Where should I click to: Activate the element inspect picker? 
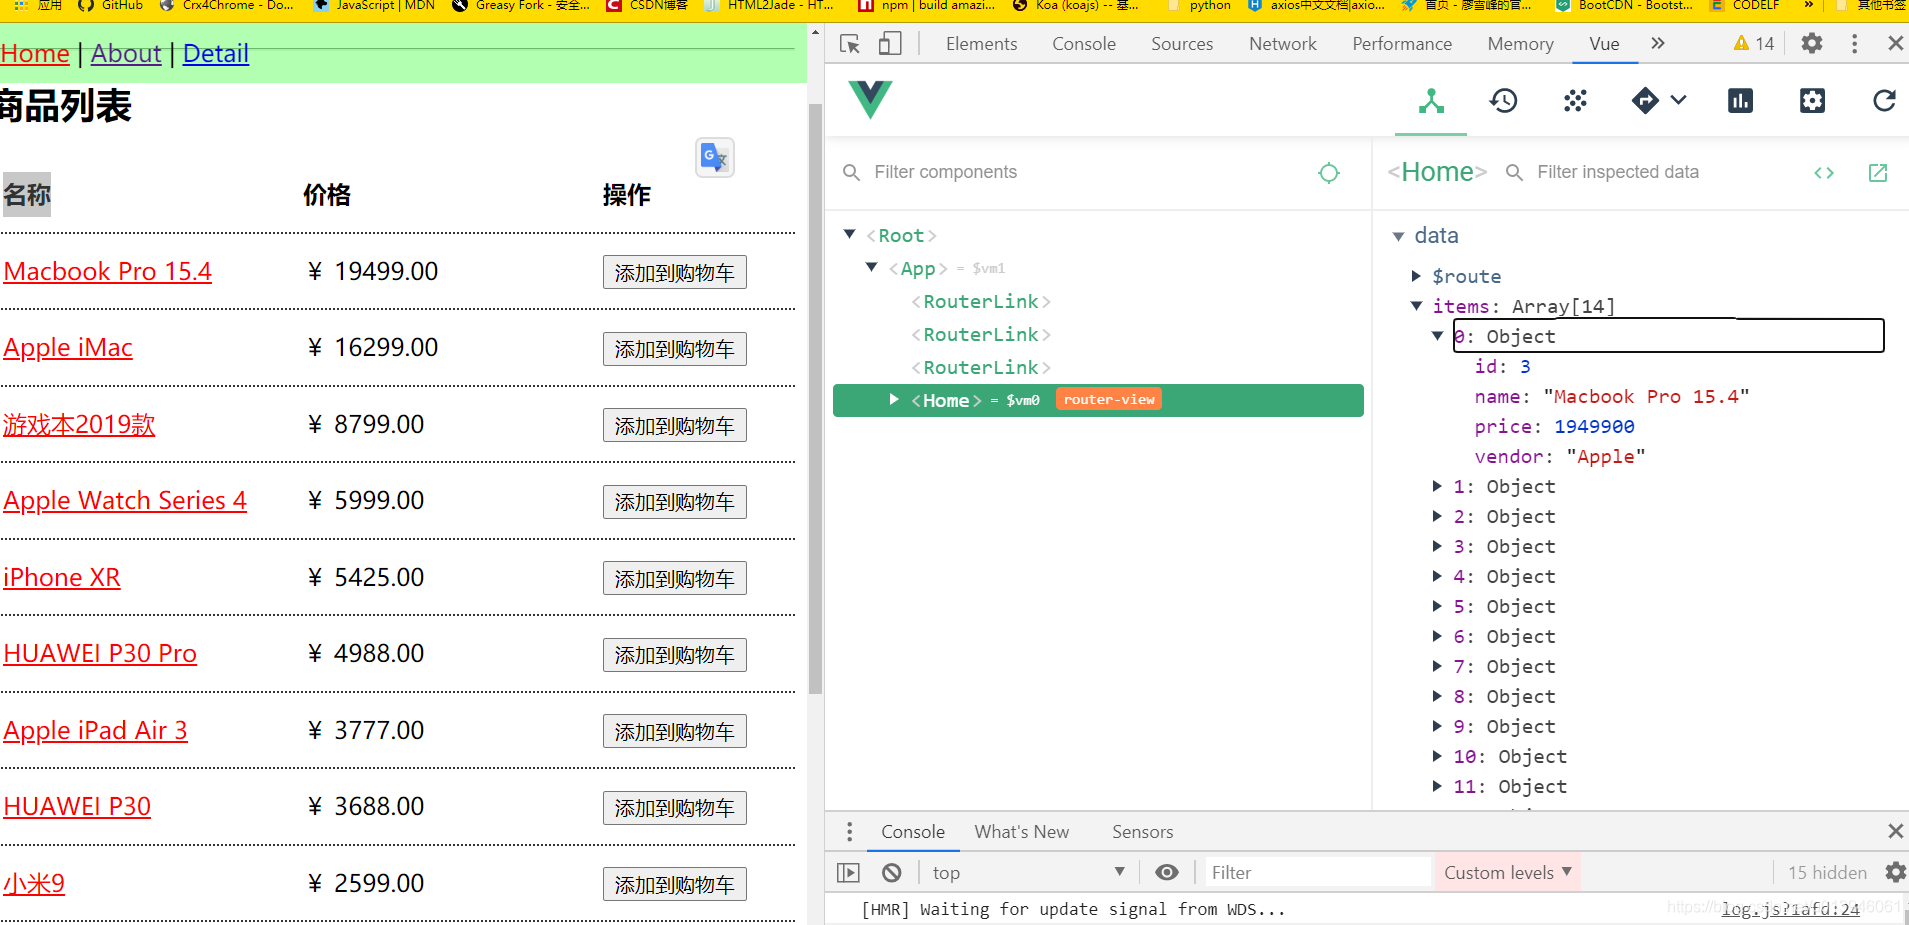850,44
